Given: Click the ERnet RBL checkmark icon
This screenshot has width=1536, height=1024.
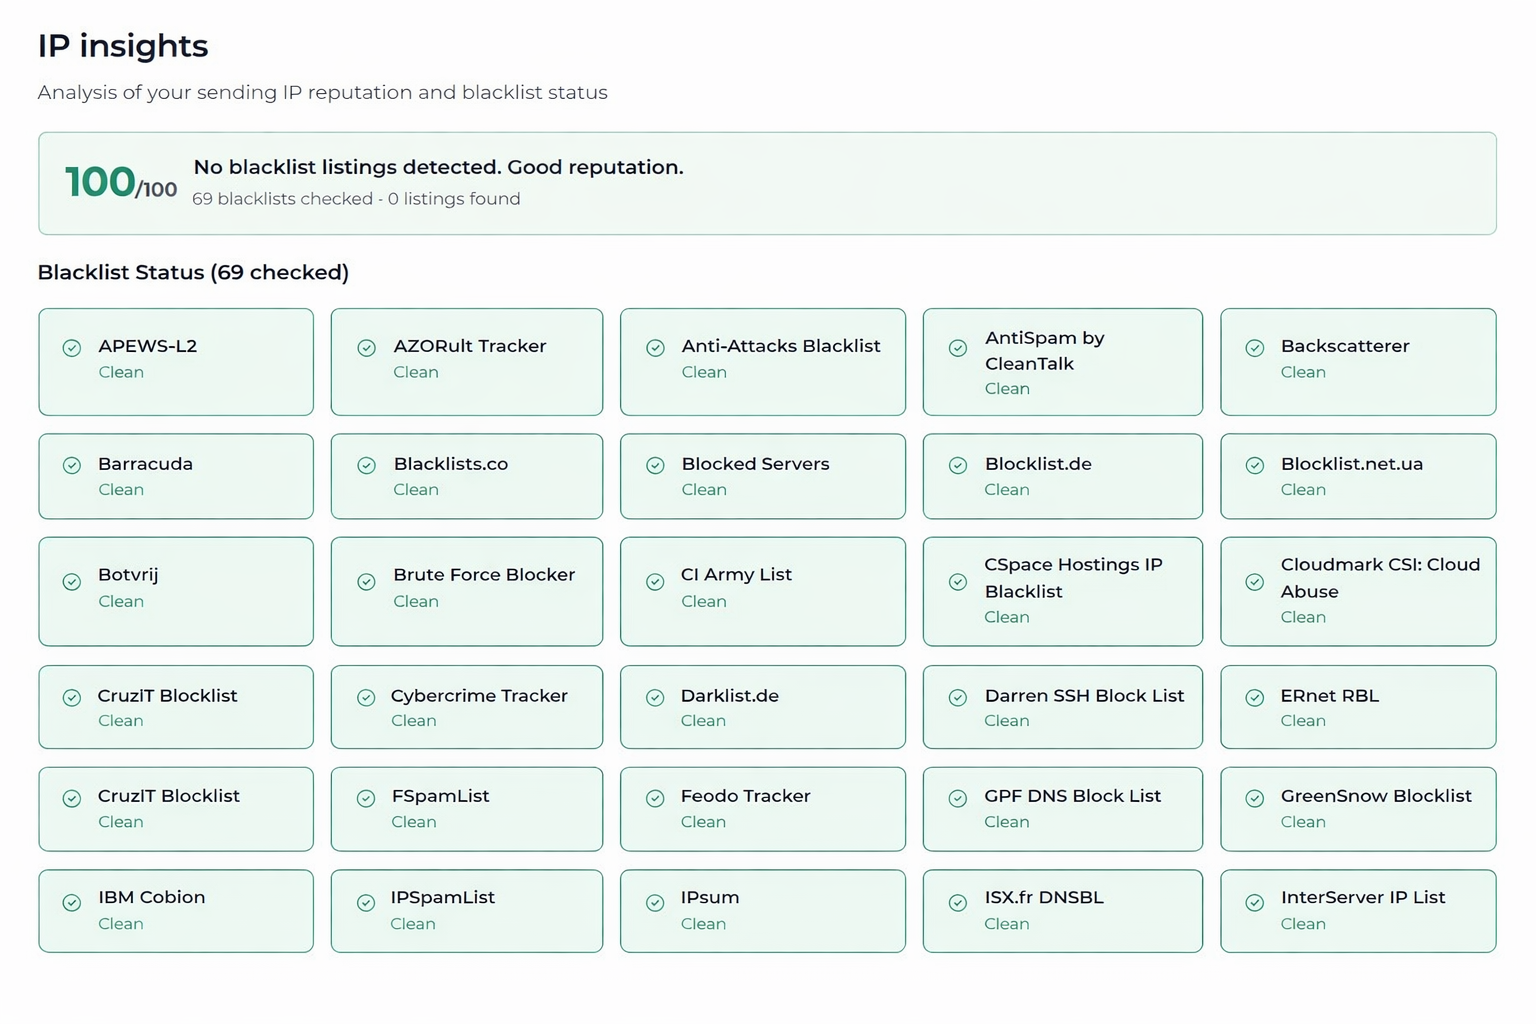Looking at the screenshot, I should 1255,698.
